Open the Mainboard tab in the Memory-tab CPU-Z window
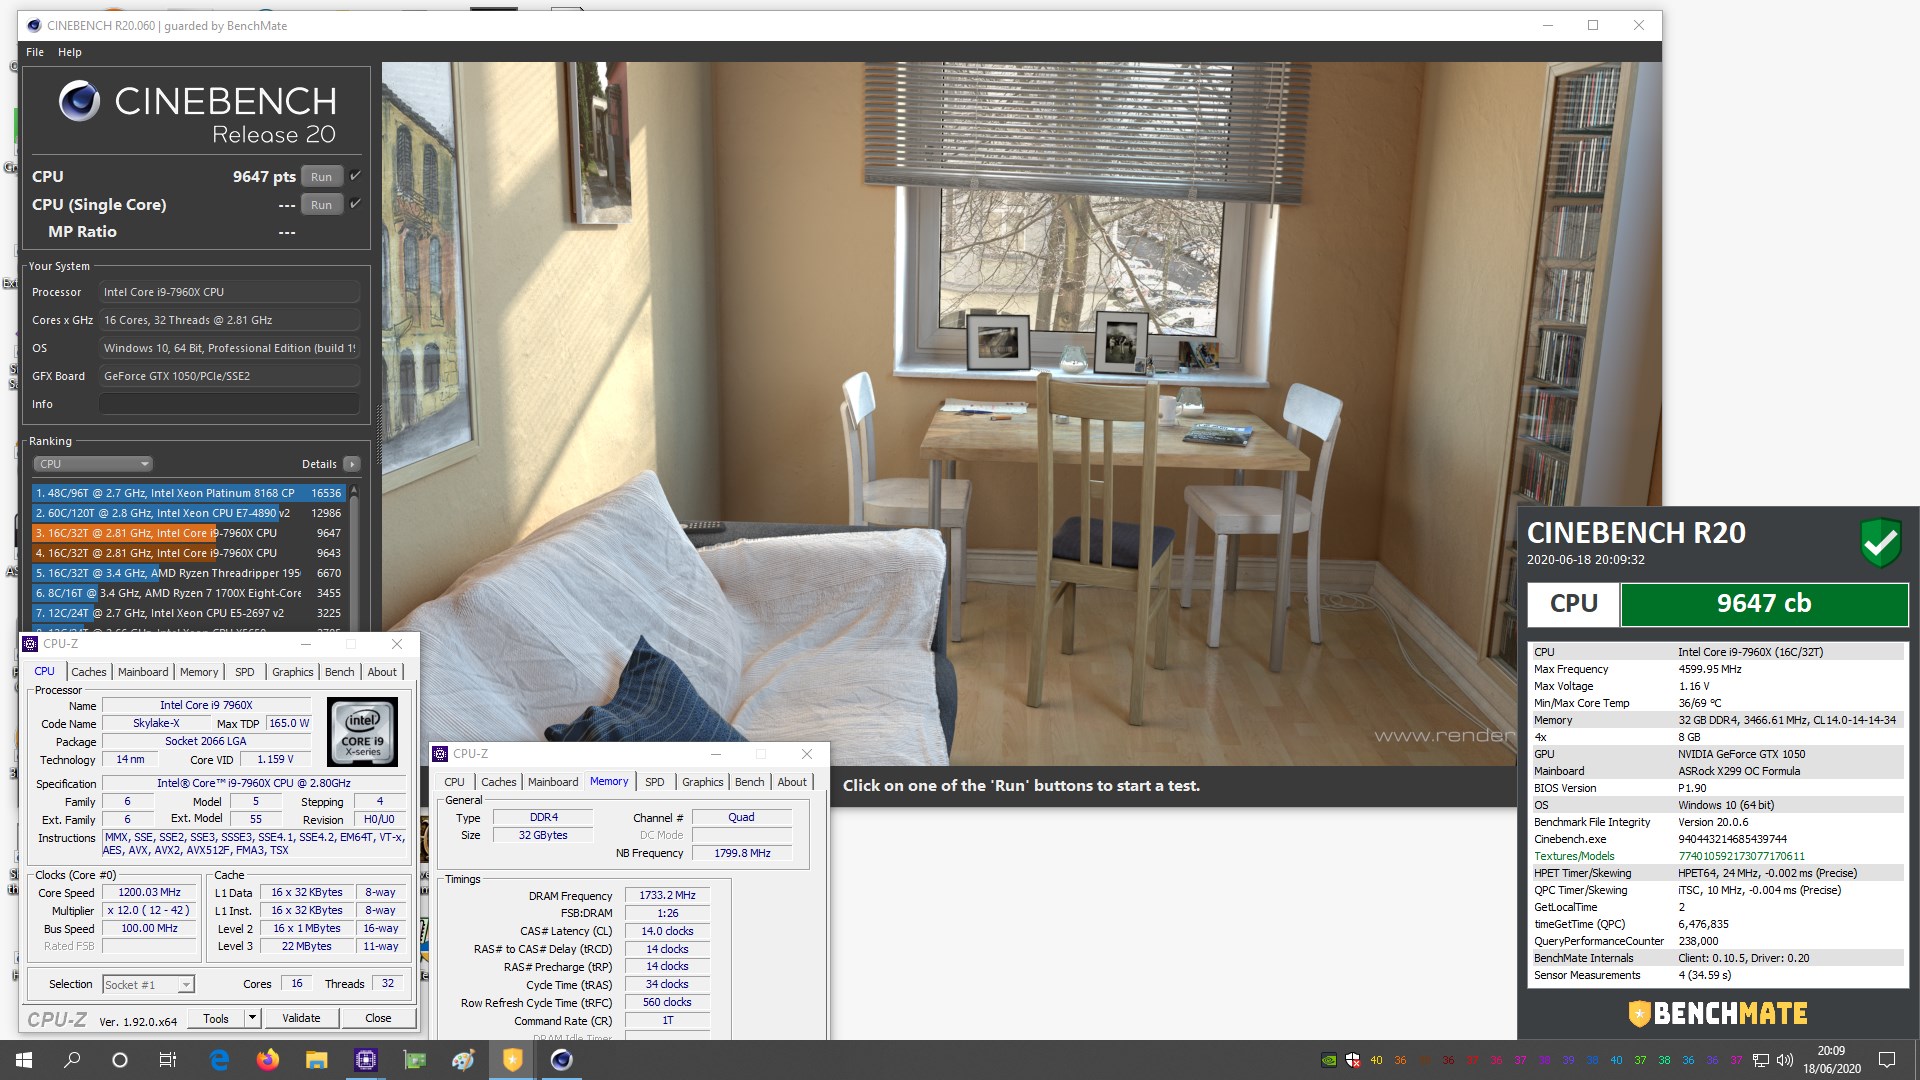1920x1080 pixels. (553, 782)
